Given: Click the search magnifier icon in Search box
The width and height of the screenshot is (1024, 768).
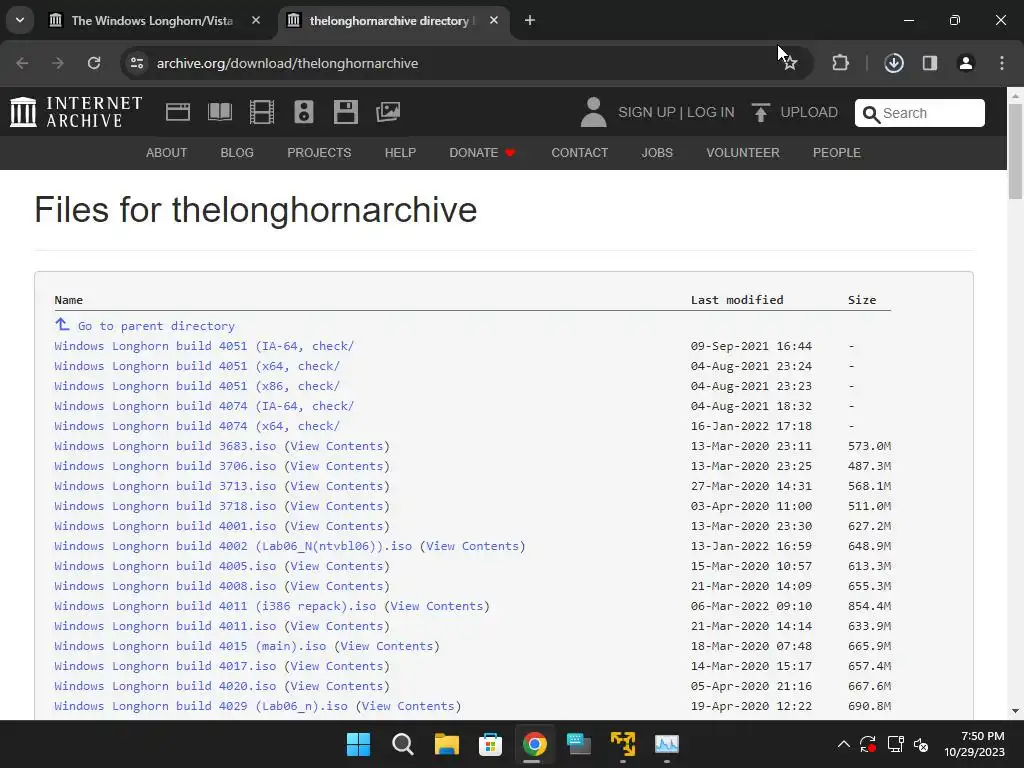Looking at the screenshot, I should [871, 114].
